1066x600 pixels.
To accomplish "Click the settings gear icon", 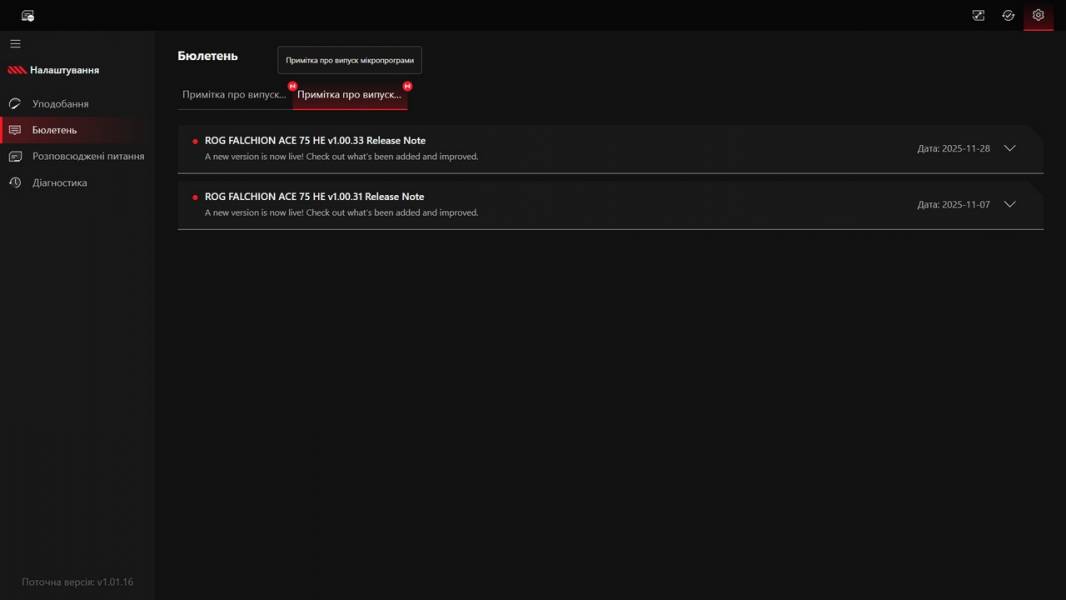I will pyautogui.click(x=1038, y=15).
